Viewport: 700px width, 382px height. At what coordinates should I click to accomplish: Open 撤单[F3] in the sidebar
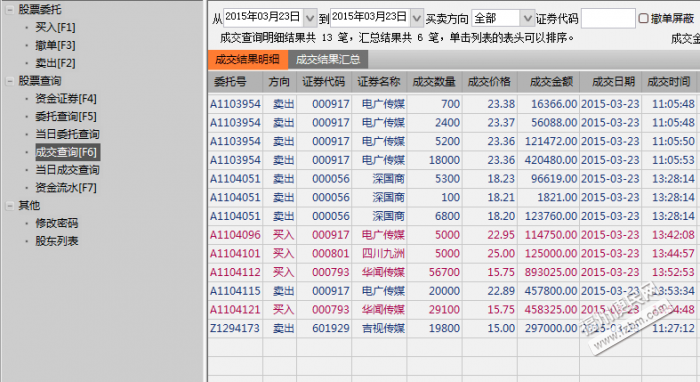pos(55,46)
